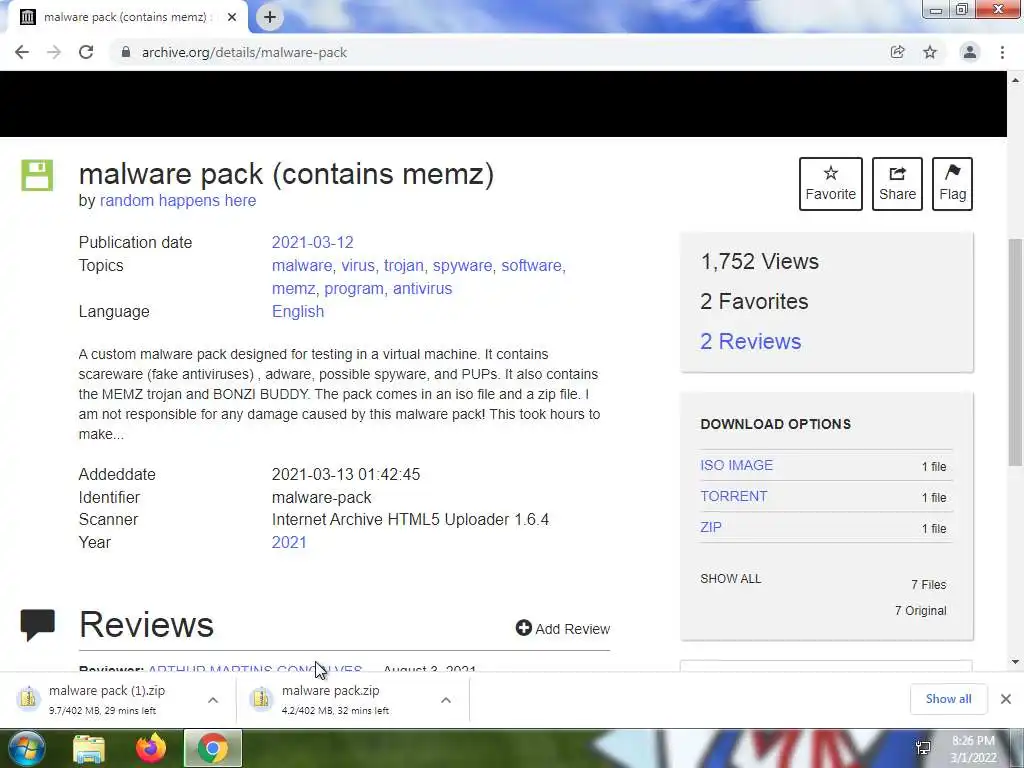Click the scrollbar down arrow
The image size is (1024, 768).
[1016, 662]
